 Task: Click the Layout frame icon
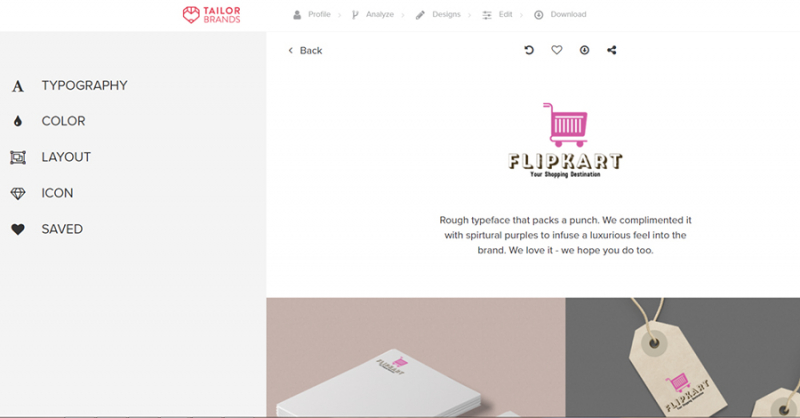coord(18,157)
